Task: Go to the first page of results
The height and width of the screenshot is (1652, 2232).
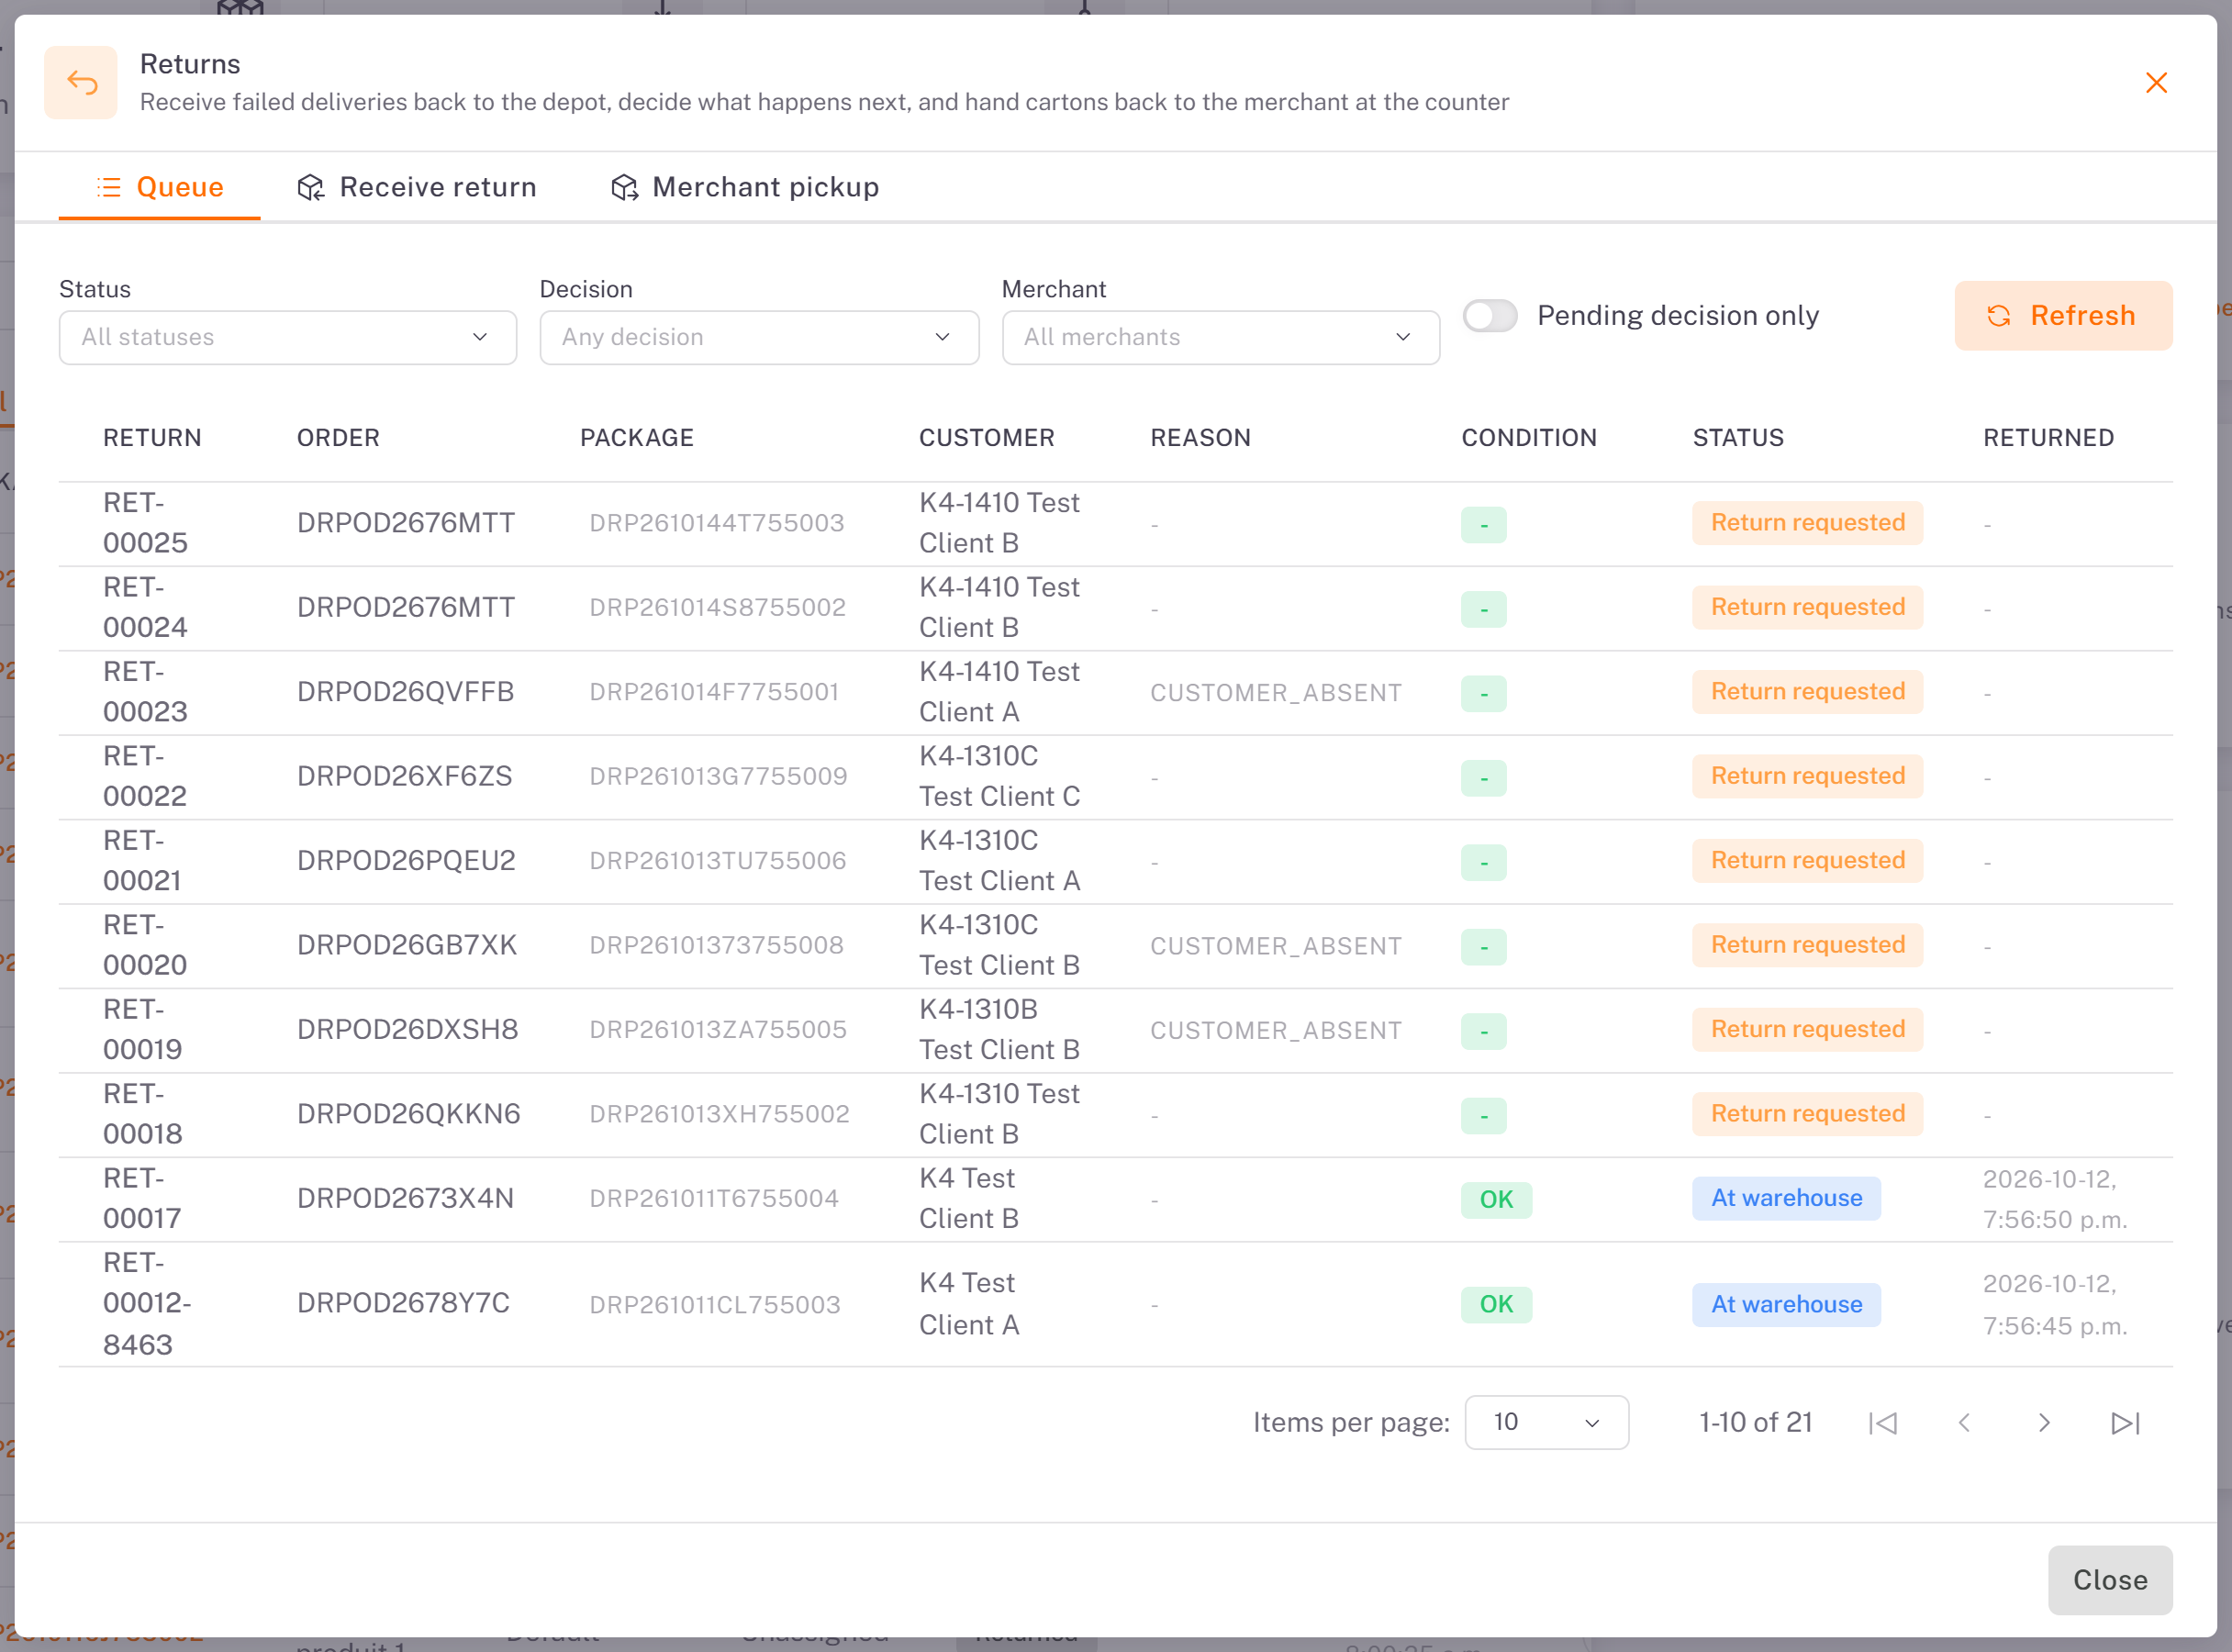Action: click(x=1882, y=1422)
